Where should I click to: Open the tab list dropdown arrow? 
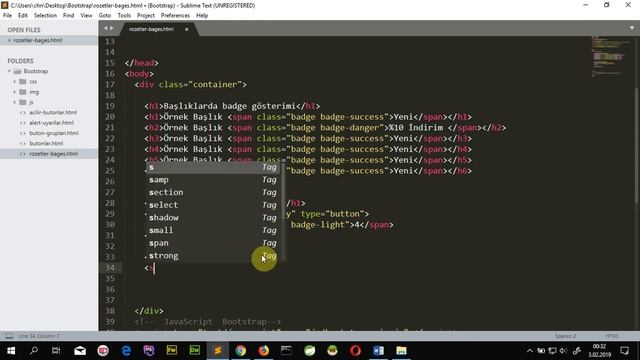pos(632,28)
